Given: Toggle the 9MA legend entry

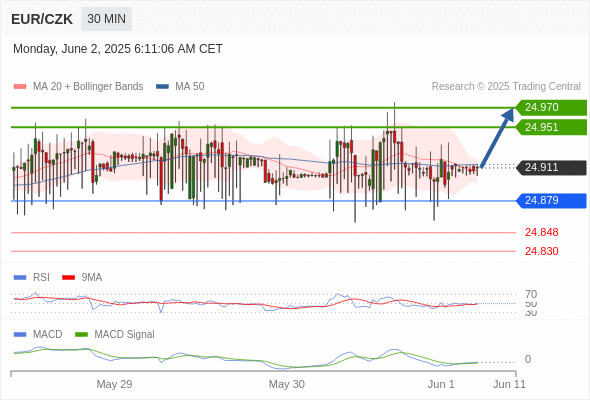Looking at the screenshot, I should coord(82,277).
